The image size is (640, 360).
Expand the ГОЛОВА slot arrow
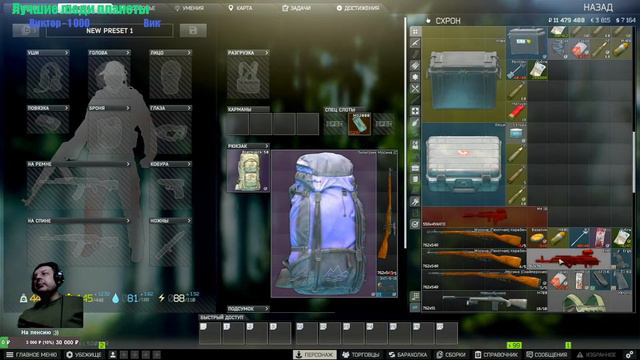point(128,53)
